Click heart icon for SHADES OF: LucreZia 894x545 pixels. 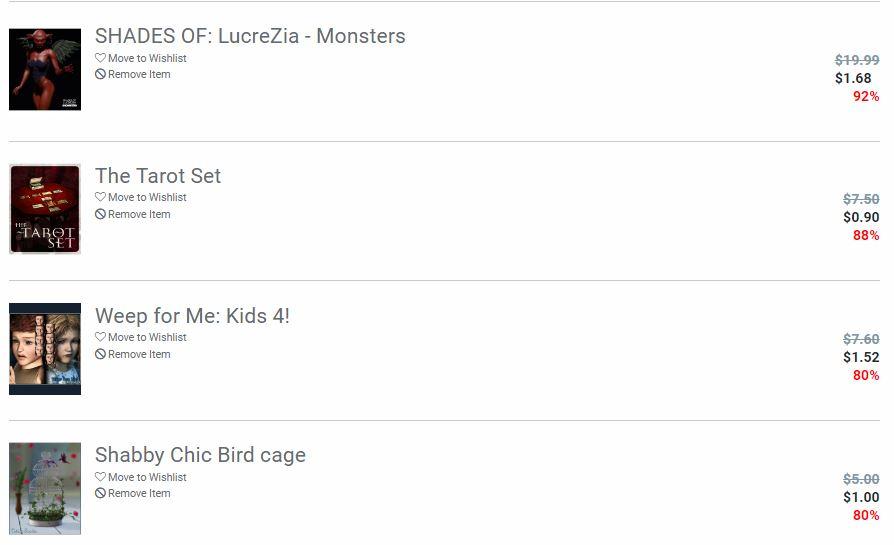[100, 58]
